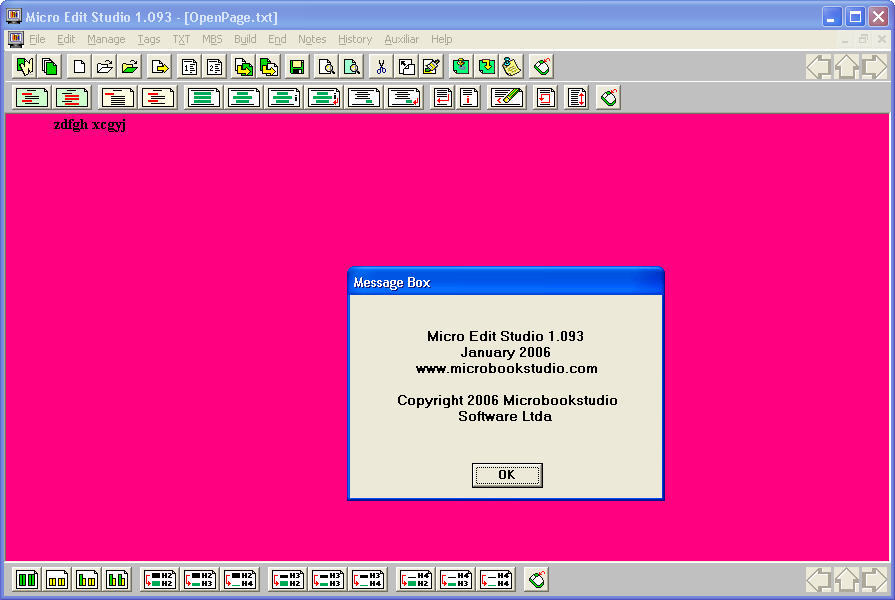
Task: Open the Help menu
Action: tap(441, 39)
